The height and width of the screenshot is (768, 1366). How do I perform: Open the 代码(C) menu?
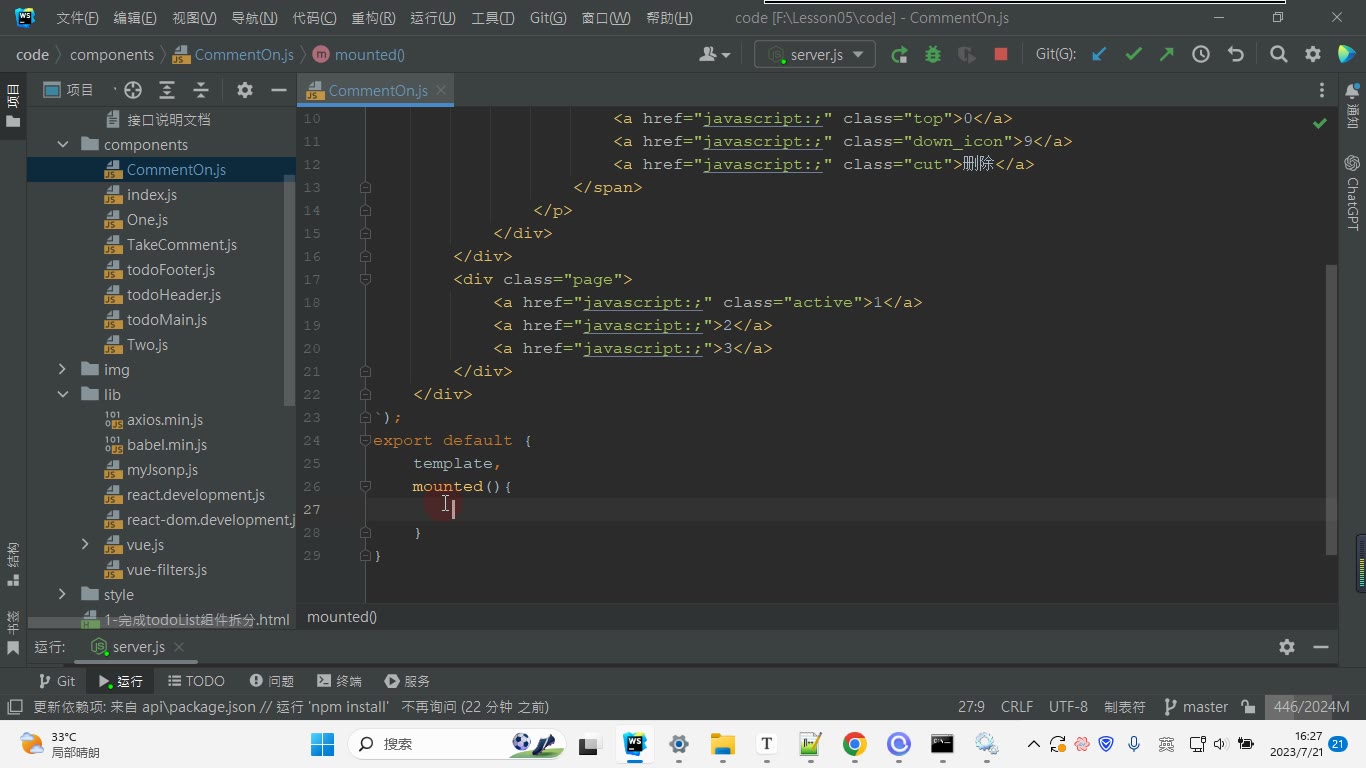pyautogui.click(x=314, y=18)
